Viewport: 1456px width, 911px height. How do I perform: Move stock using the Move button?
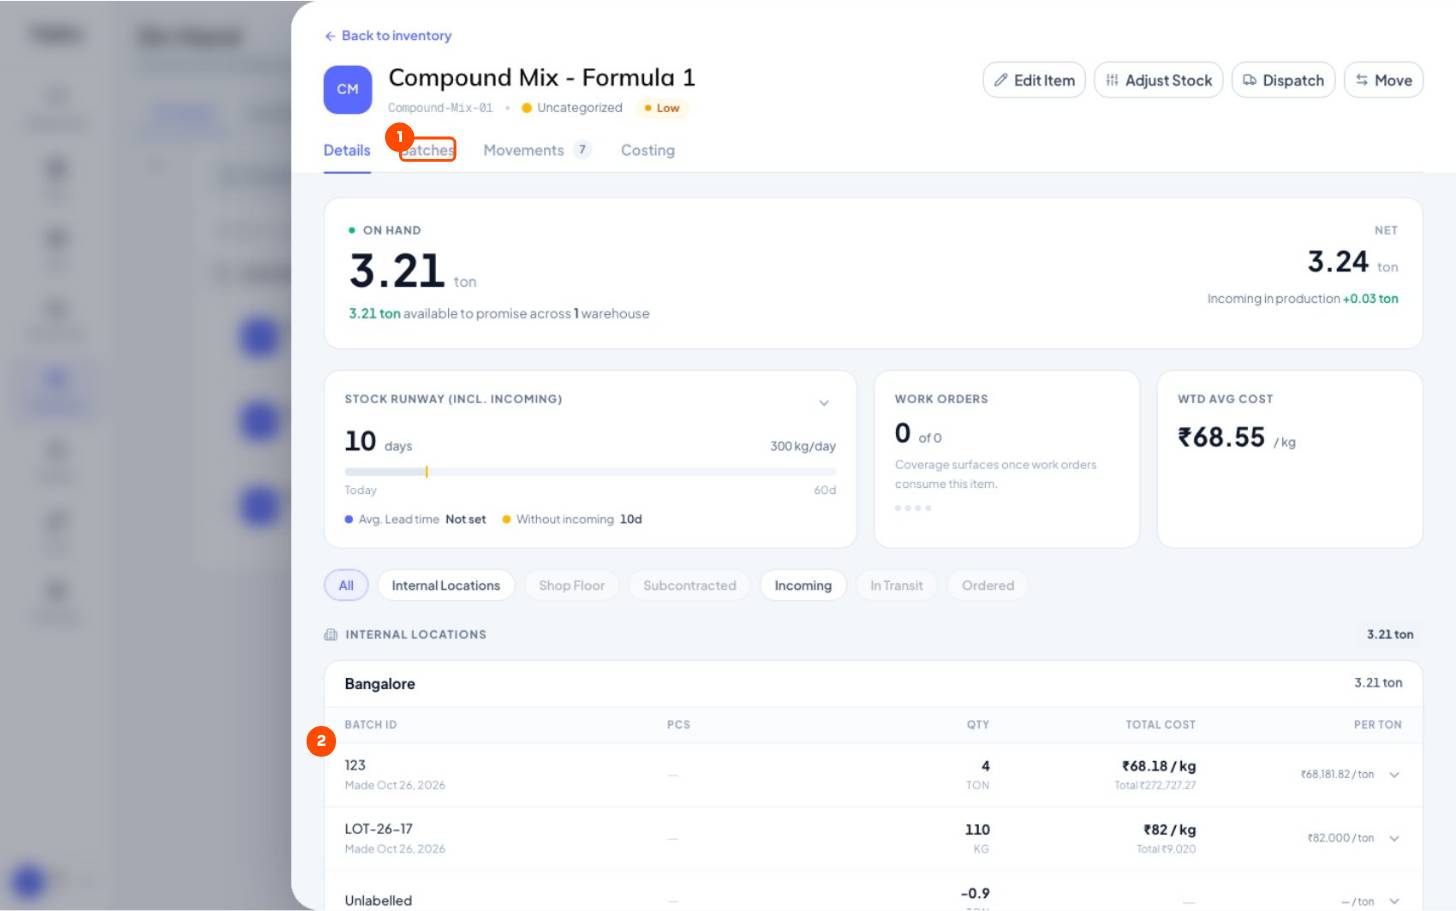click(x=1383, y=80)
